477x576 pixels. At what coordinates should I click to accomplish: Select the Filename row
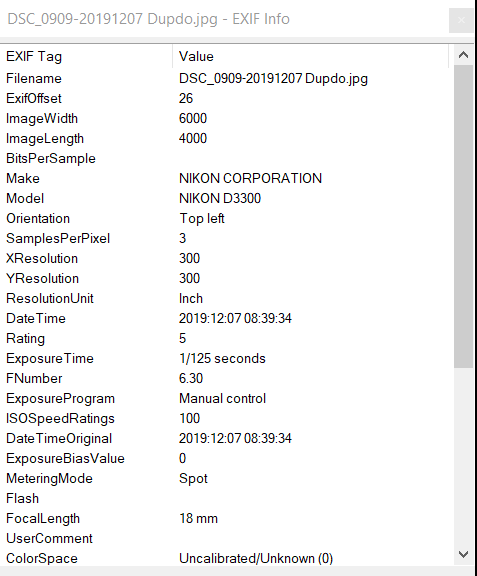(225, 78)
